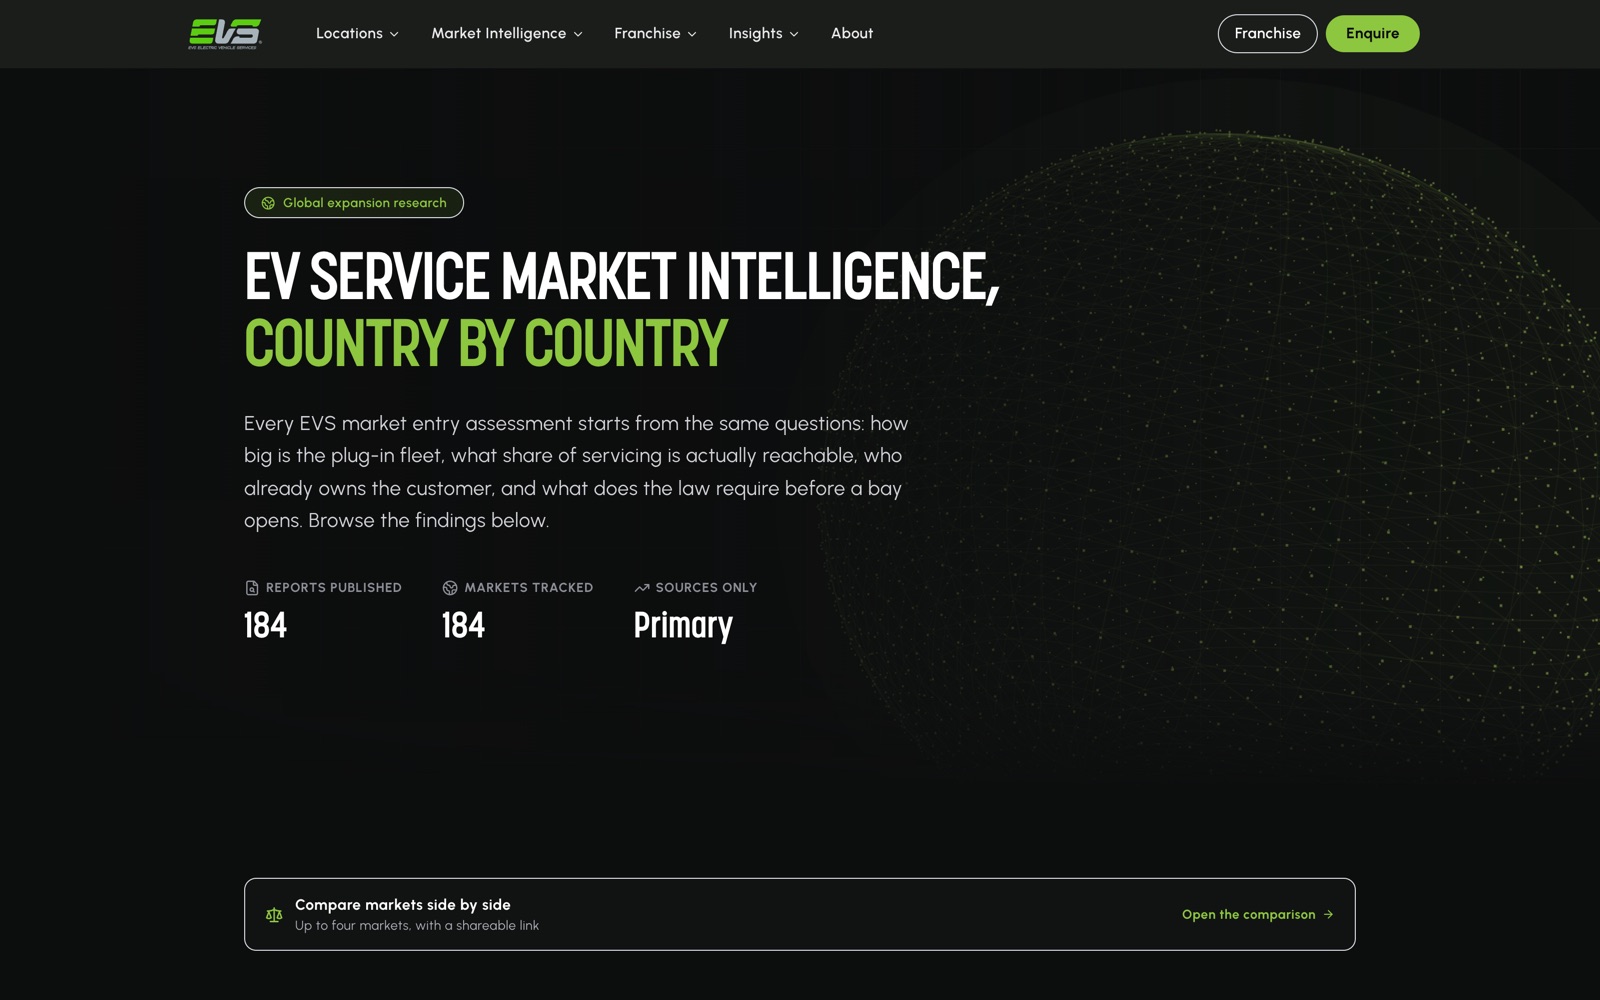This screenshot has height=1000, width=1600.
Task: Click the arrow next to Open the comparison
Action: tap(1328, 915)
